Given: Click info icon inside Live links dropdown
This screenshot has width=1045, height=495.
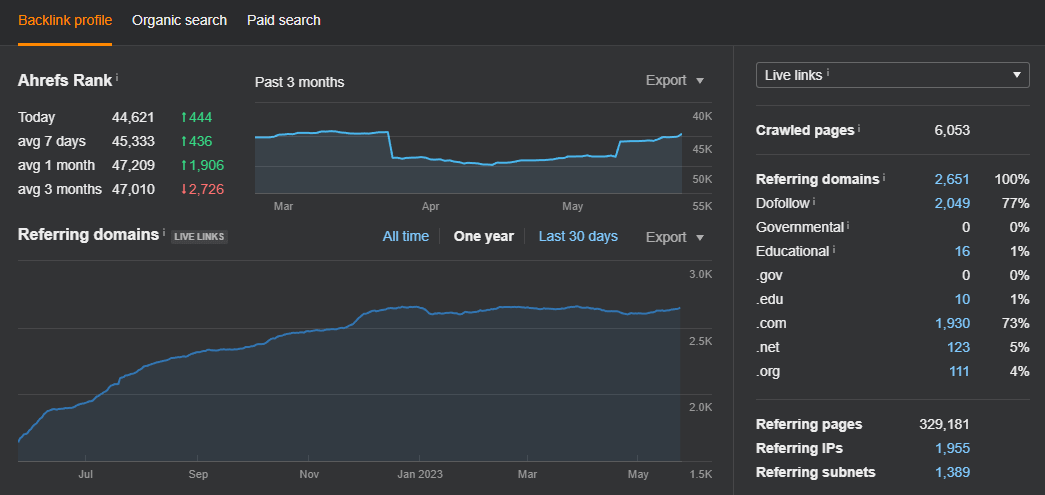Looking at the screenshot, I should tap(828, 73).
